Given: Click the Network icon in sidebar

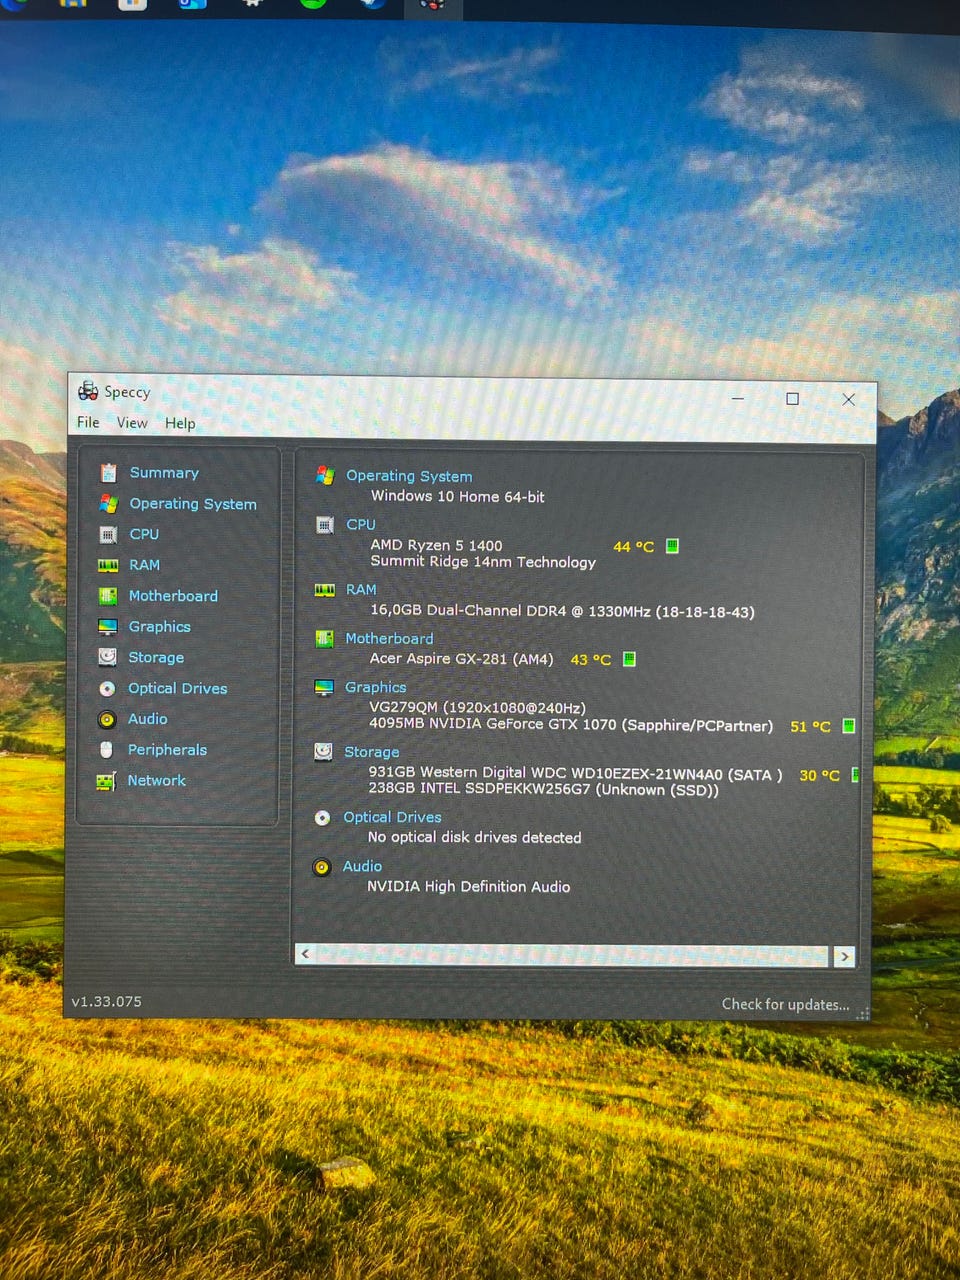Looking at the screenshot, I should (x=106, y=781).
